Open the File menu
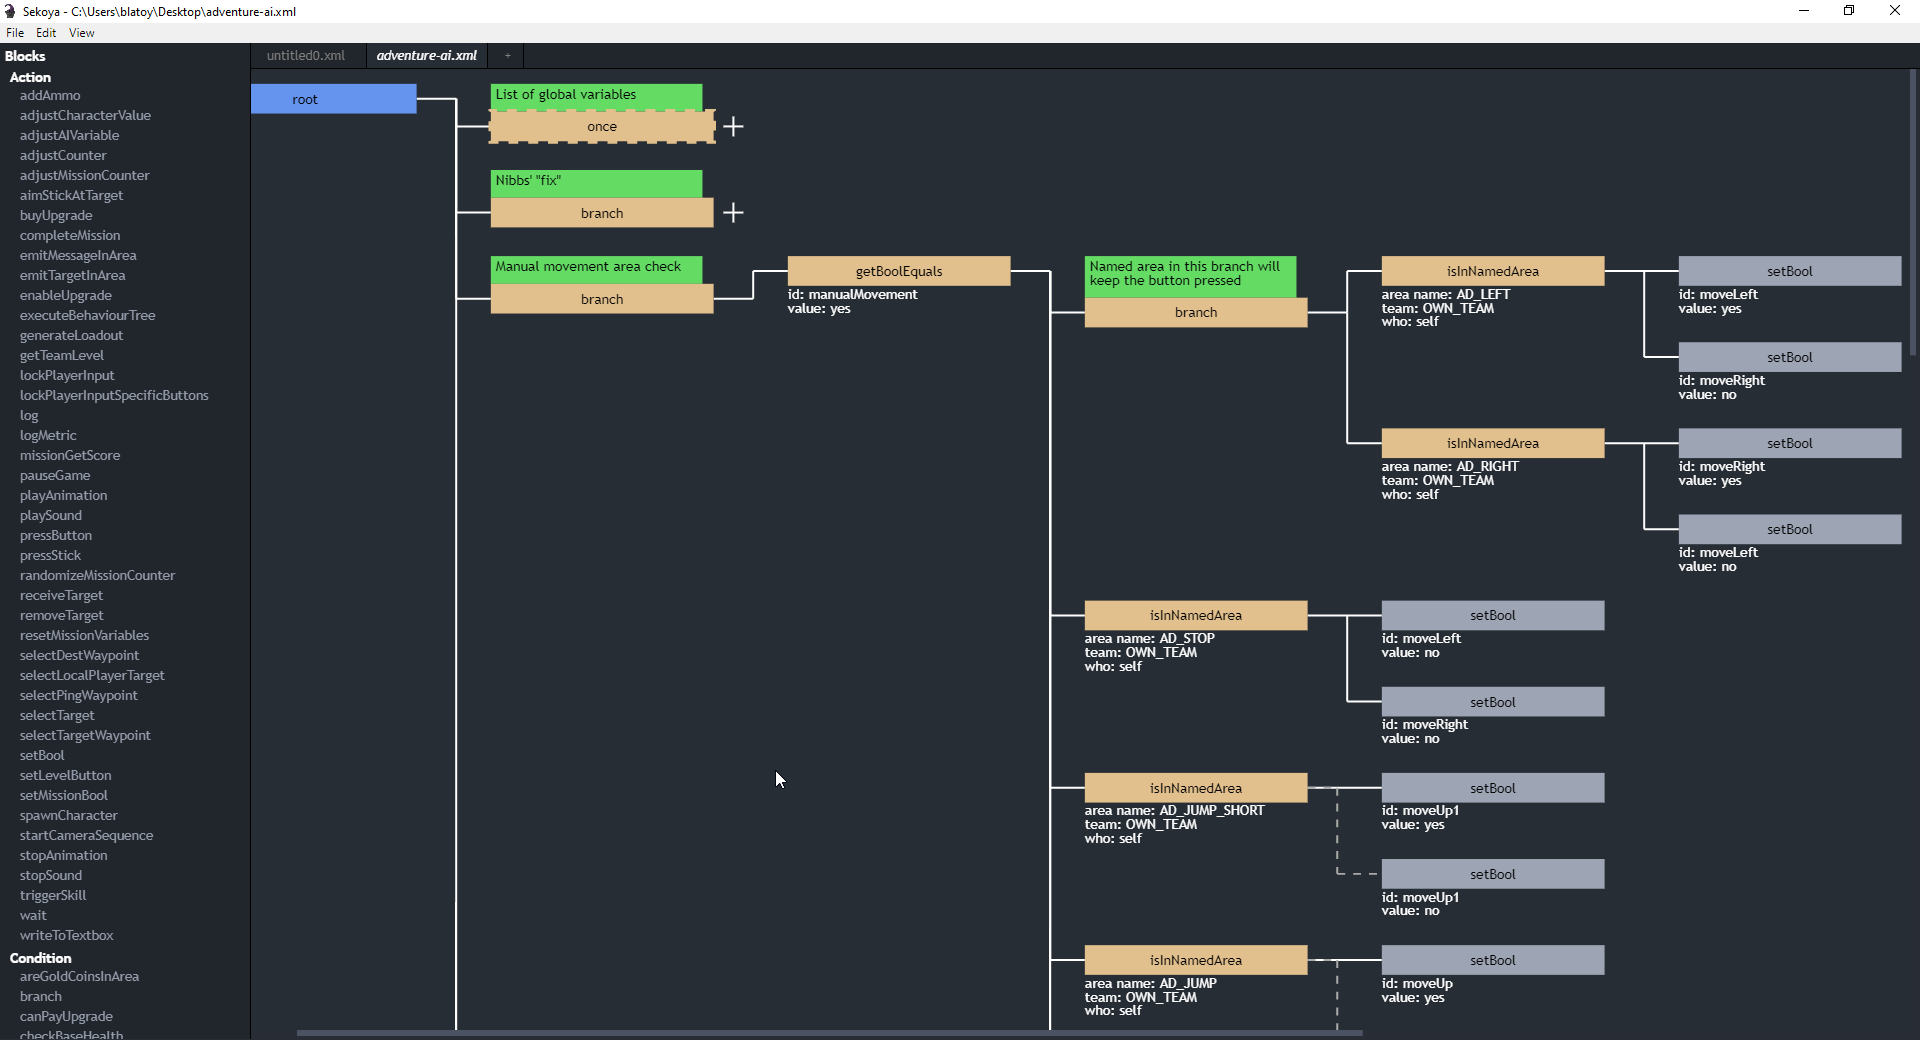1920x1040 pixels. pos(15,32)
